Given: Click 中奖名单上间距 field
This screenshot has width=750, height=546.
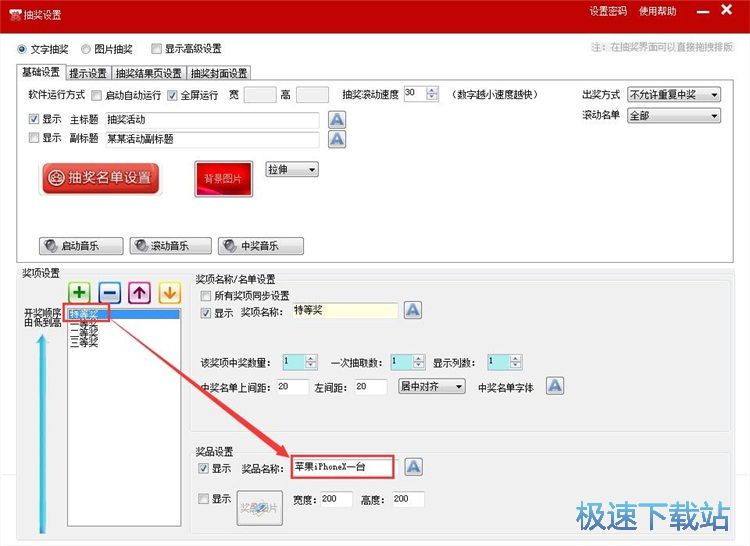Looking at the screenshot, I should (x=292, y=387).
